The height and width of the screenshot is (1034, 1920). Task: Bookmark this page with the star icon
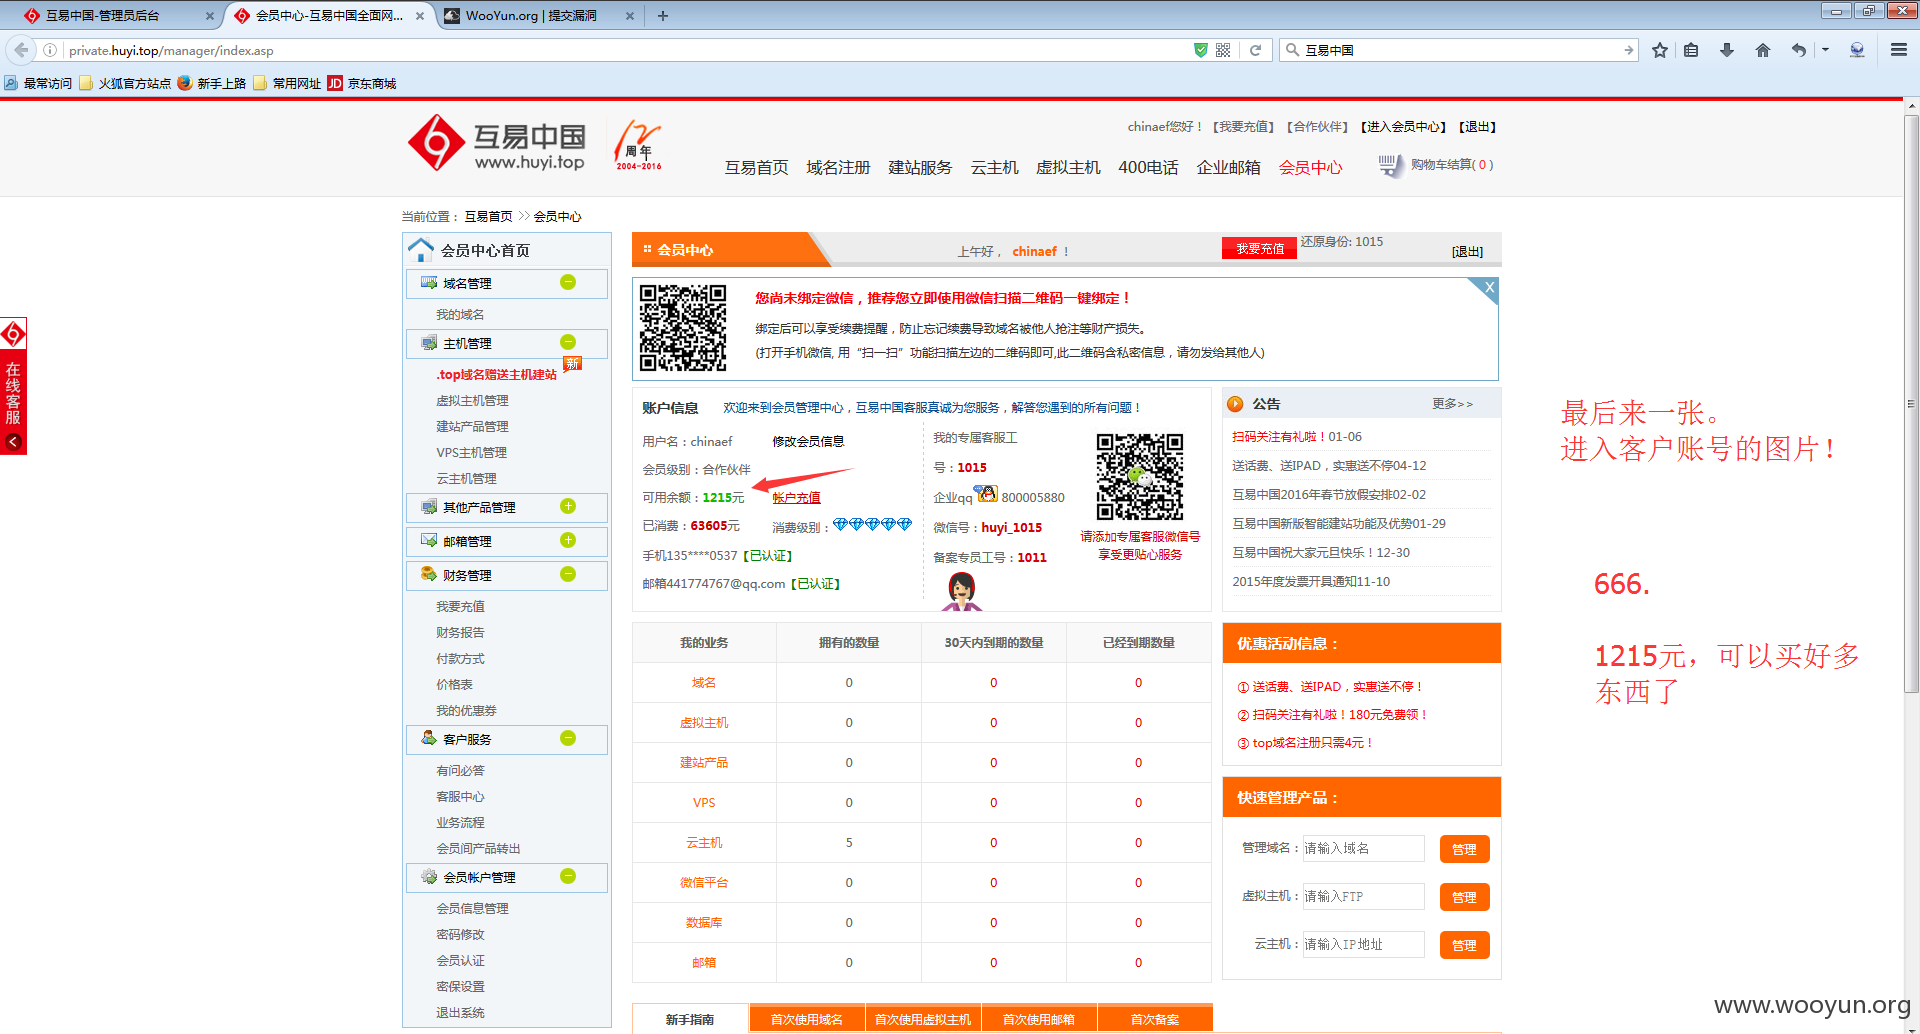pos(1660,50)
